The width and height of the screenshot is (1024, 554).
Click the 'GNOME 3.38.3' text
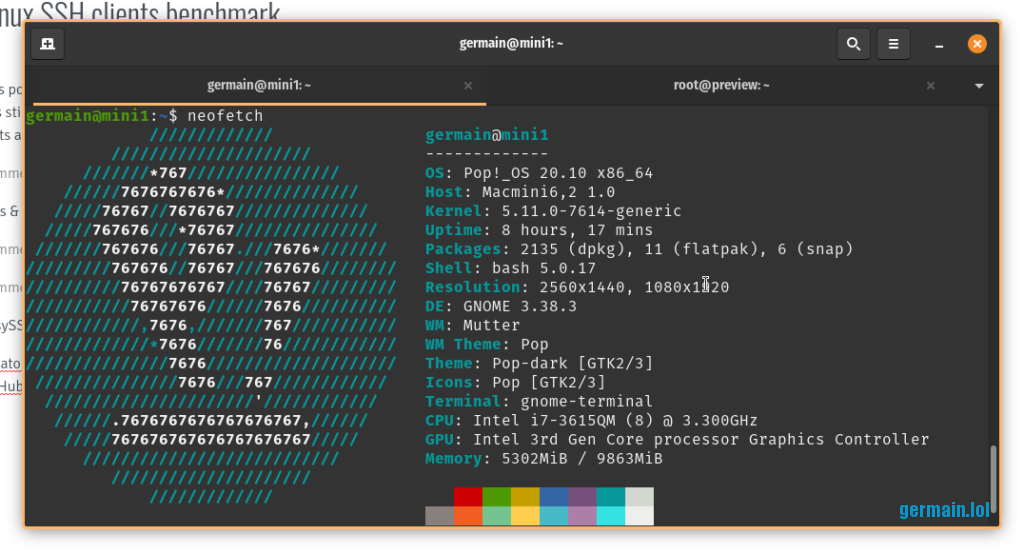click(520, 306)
